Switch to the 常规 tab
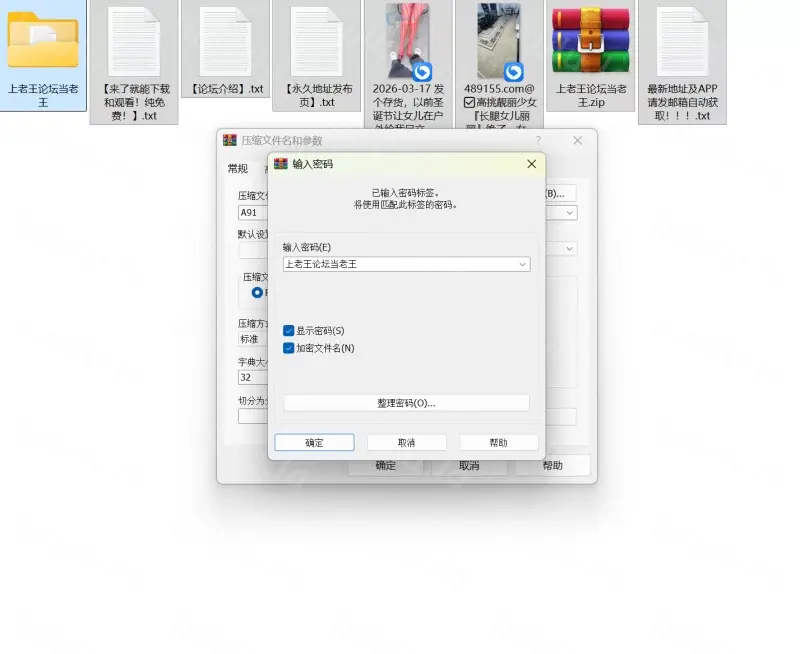The height and width of the screenshot is (654, 800). [238, 168]
